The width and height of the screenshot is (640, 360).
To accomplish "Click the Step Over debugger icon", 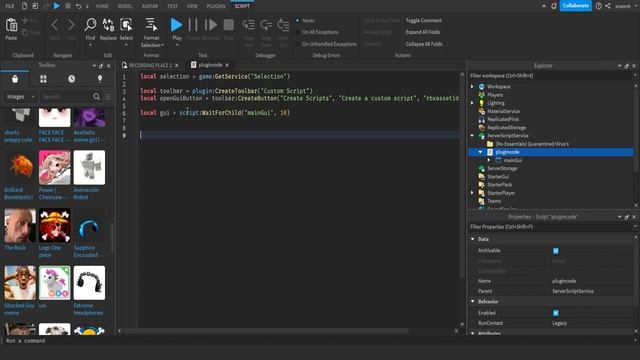I will [x=266, y=25].
